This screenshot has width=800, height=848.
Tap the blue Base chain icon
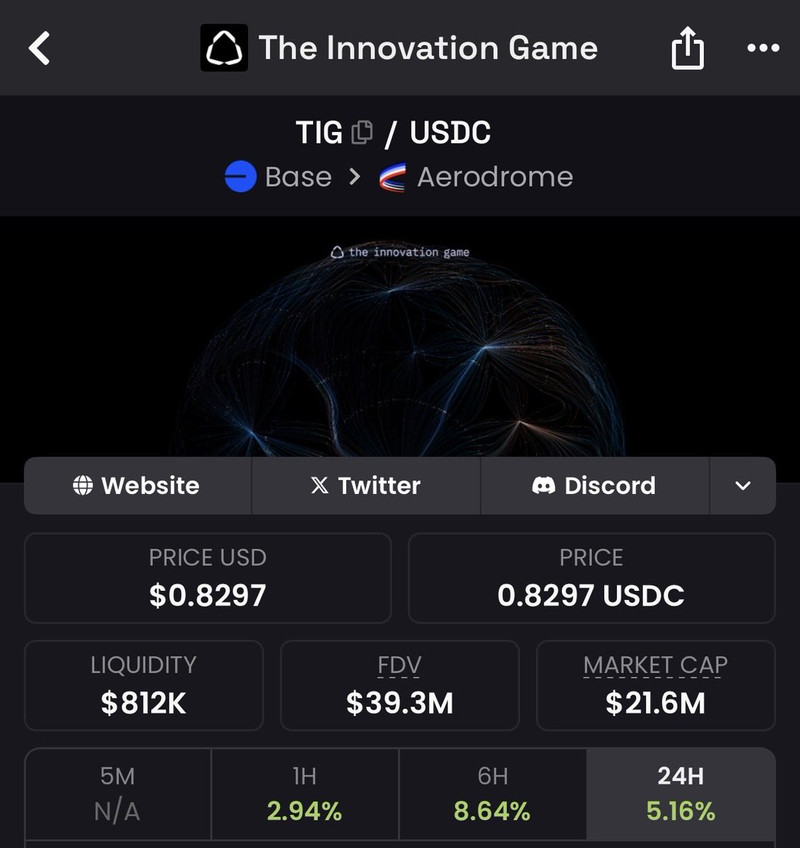(241, 177)
